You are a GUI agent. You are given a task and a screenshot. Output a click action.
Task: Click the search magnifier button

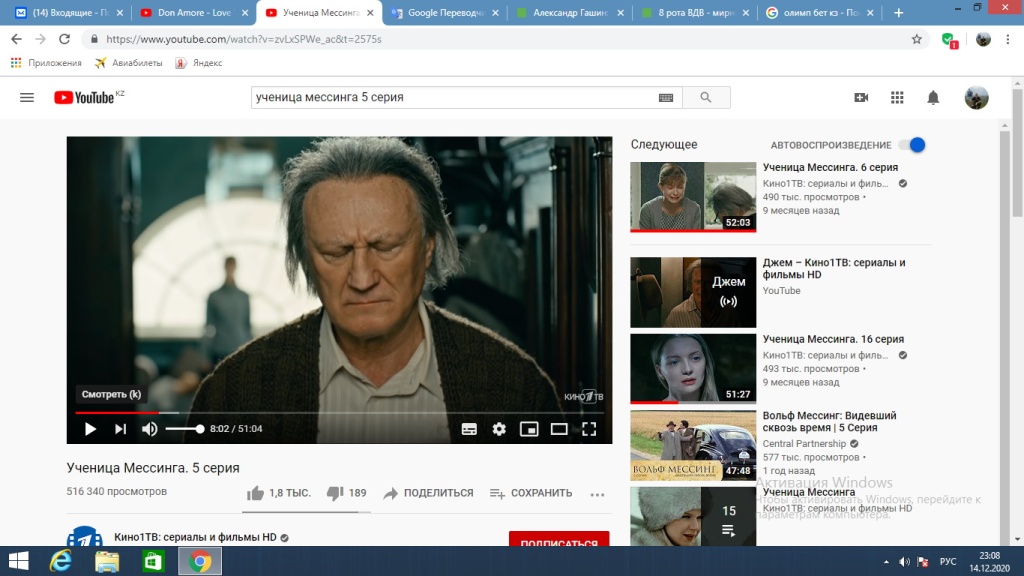(x=706, y=97)
